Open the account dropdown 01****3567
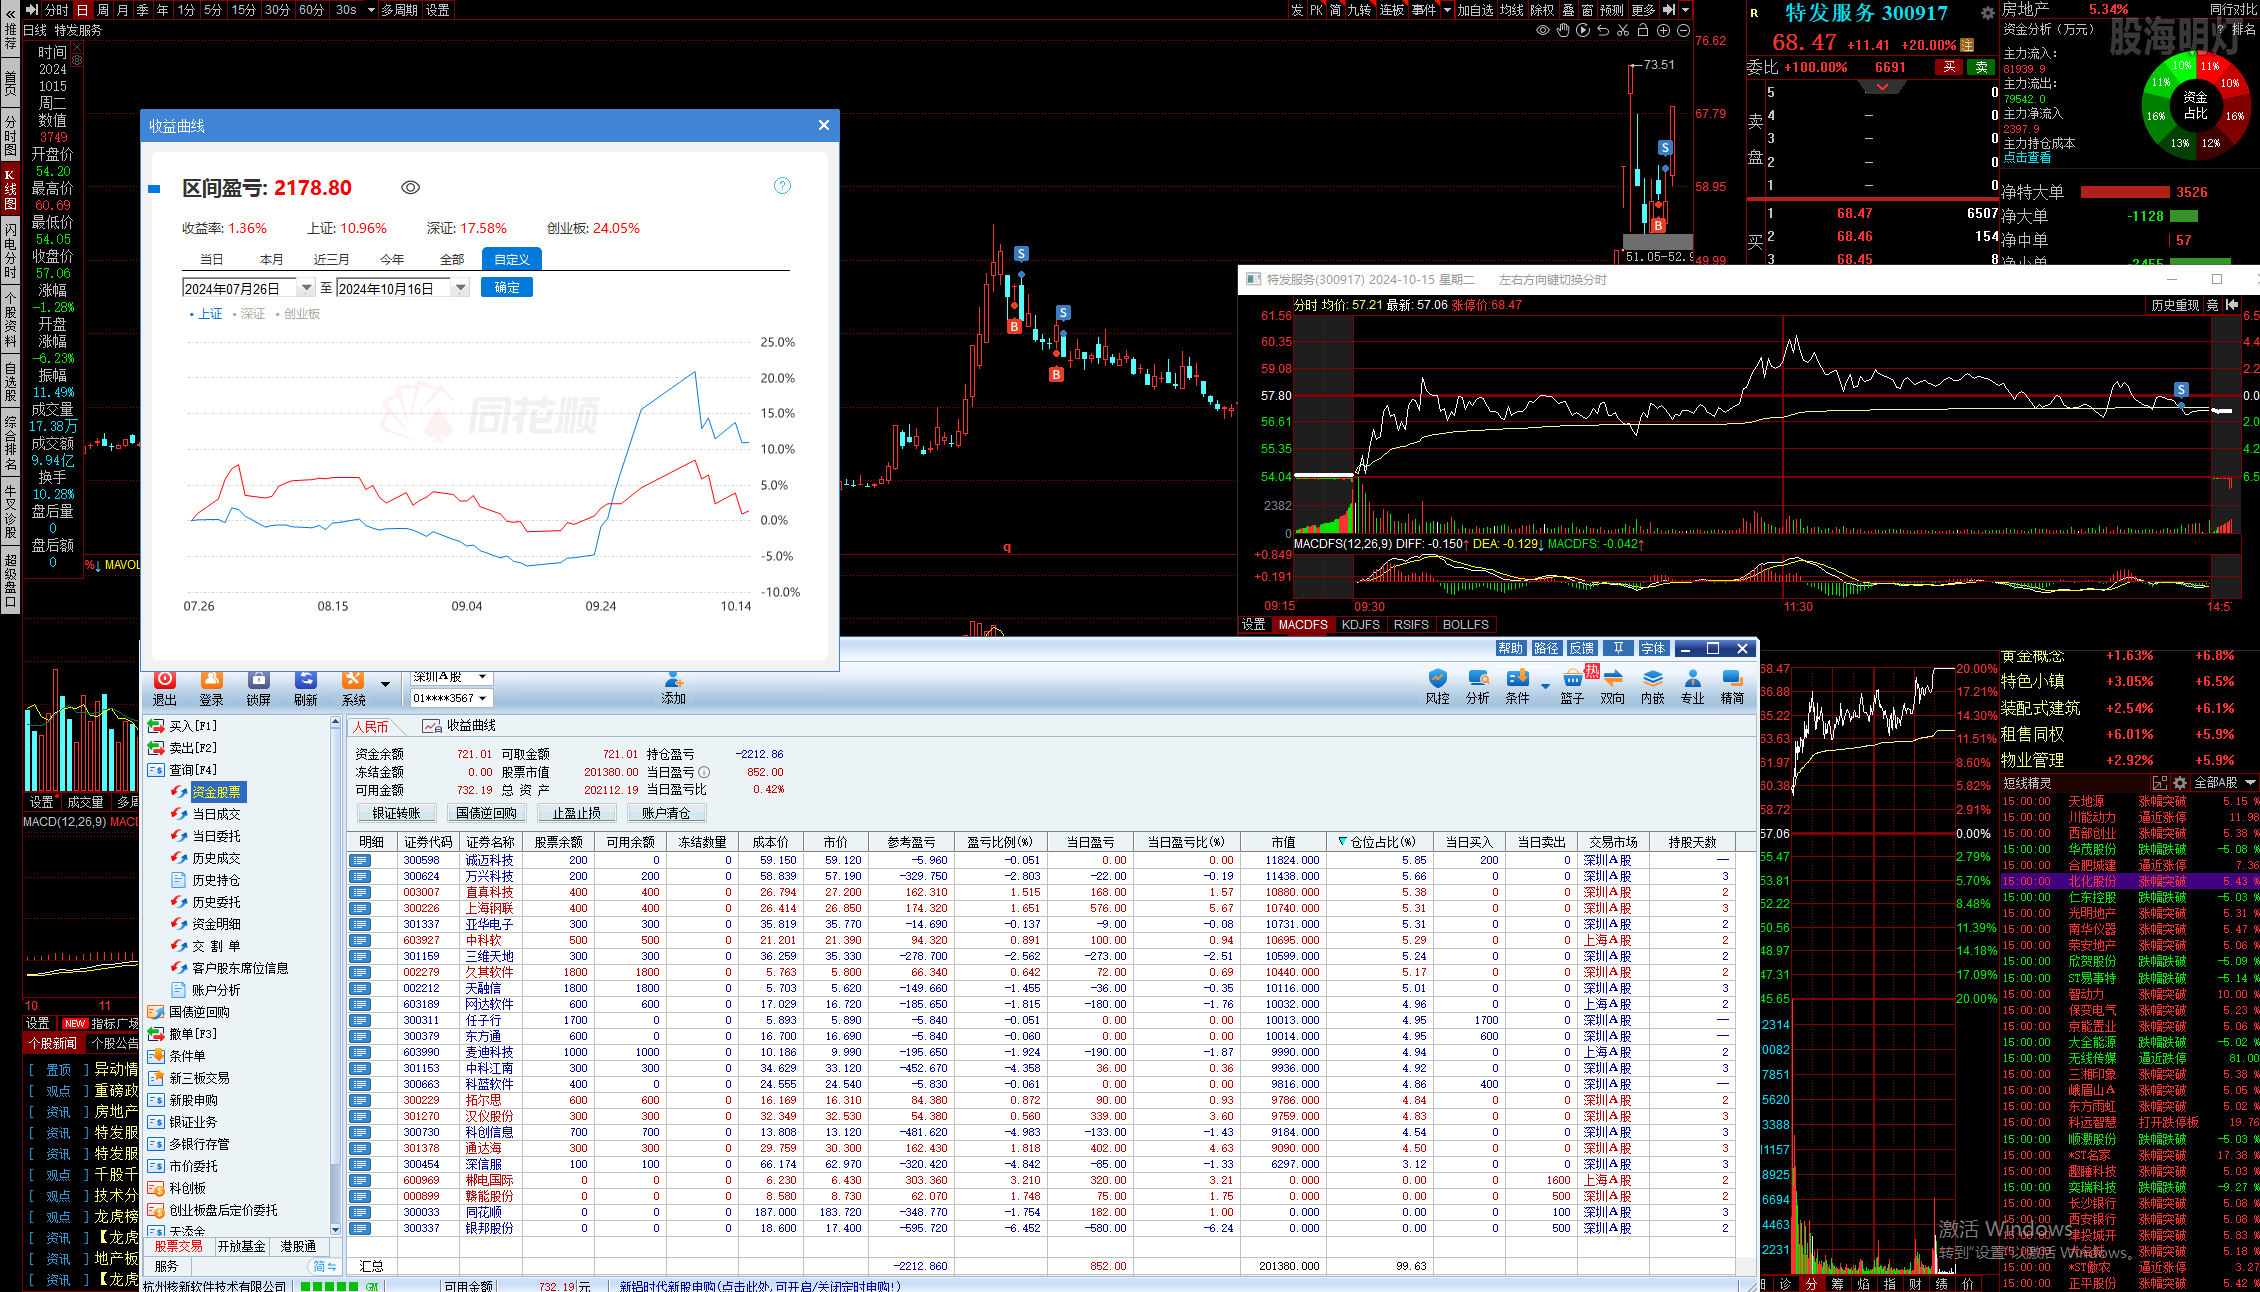This screenshot has width=2260, height=1292. [x=483, y=698]
